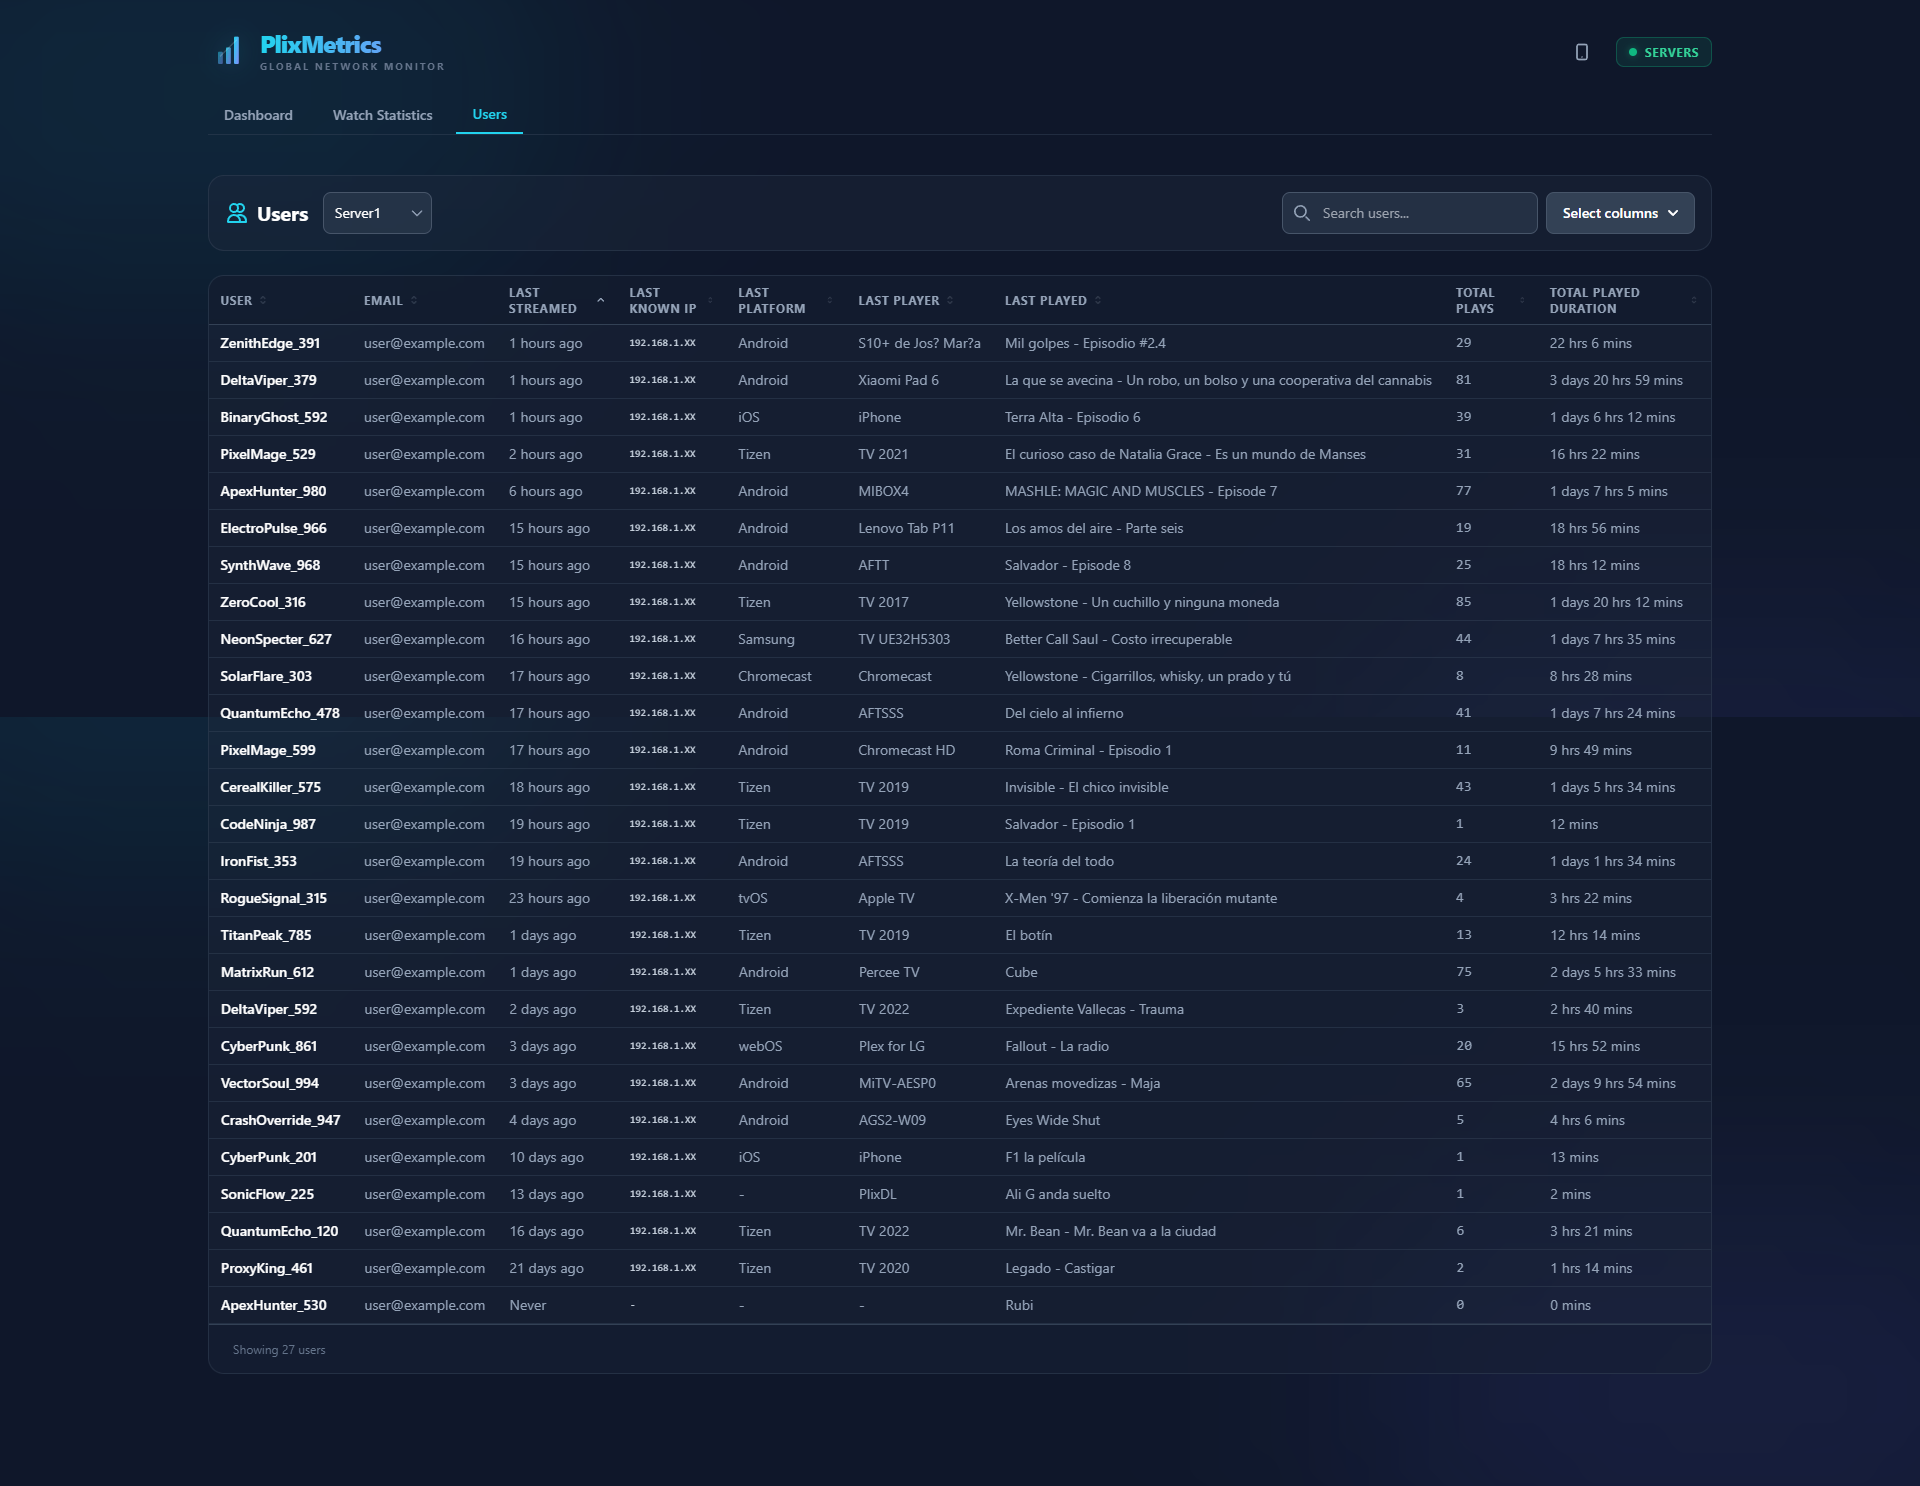Select user PixelMage_599
The height and width of the screenshot is (1486, 1920).
267,750
